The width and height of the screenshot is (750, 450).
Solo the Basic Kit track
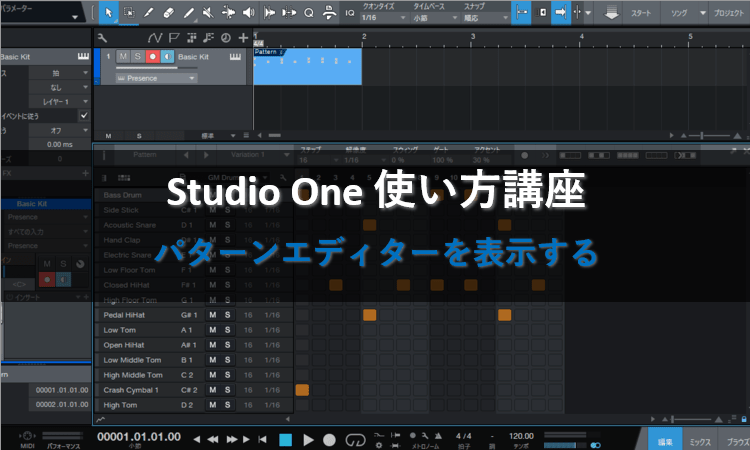coord(138,56)
